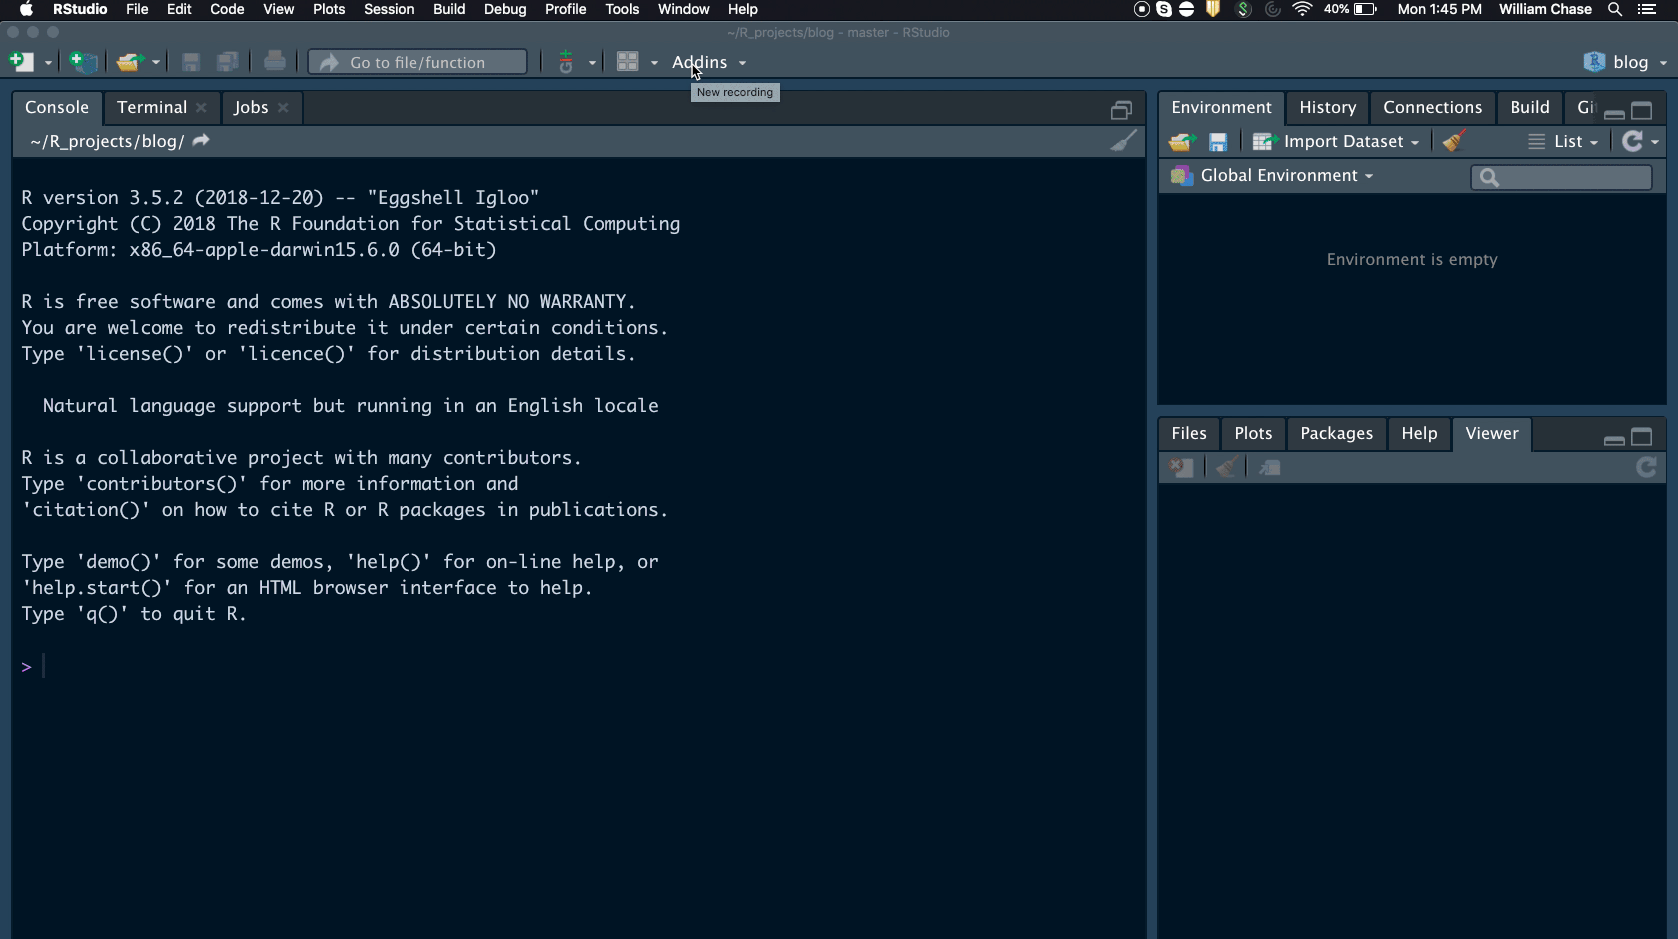Switch to the Build tab
Screen dimensions: 1678x939
click(1529, 107)
